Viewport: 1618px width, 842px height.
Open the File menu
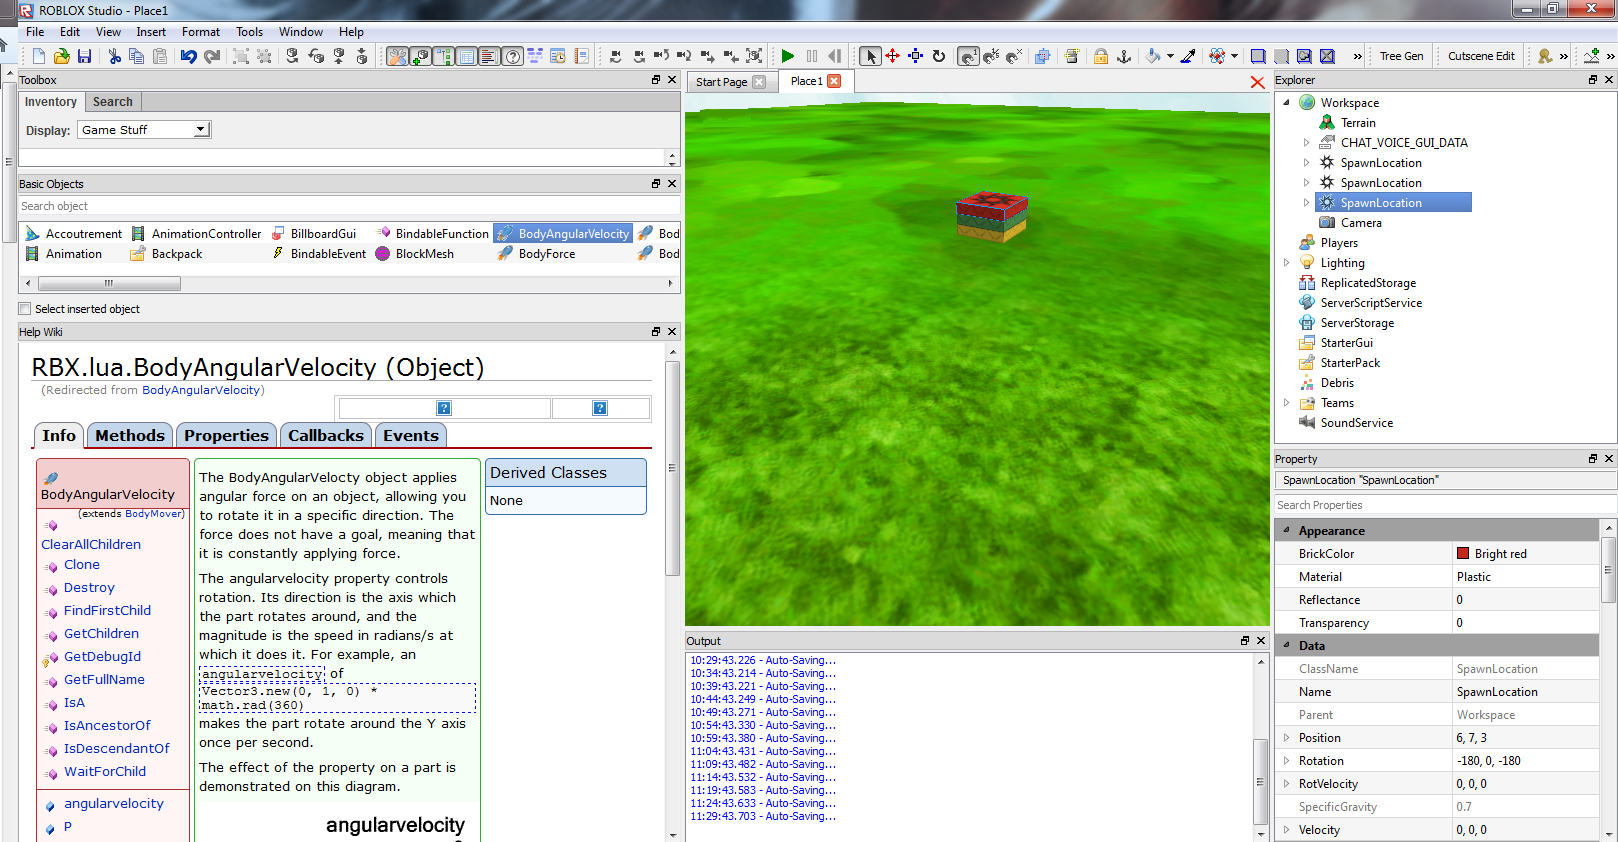point(35,32)
